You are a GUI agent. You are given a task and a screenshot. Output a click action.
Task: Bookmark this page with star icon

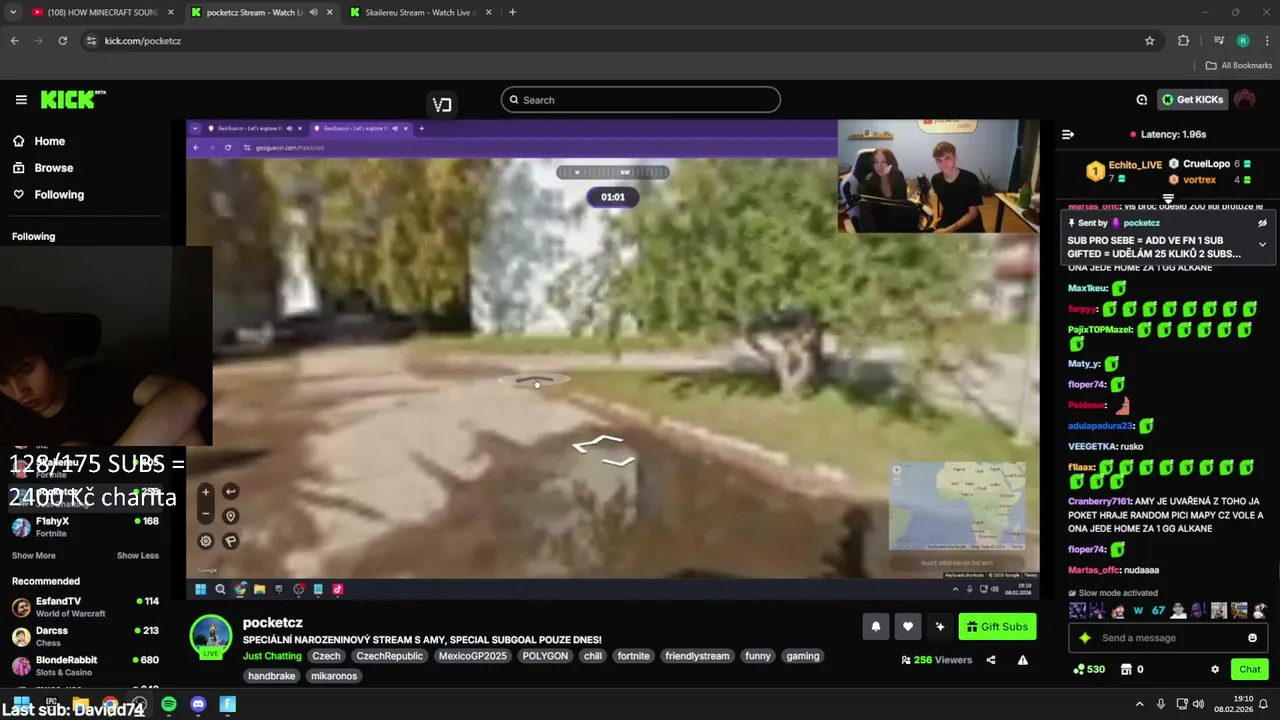[x=1149, y=41]
